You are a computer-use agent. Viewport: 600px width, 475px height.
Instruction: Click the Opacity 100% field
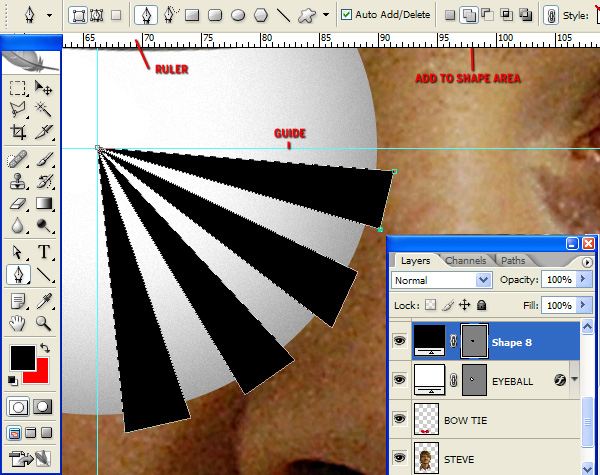pyautogui.click(x=559, y=279)
